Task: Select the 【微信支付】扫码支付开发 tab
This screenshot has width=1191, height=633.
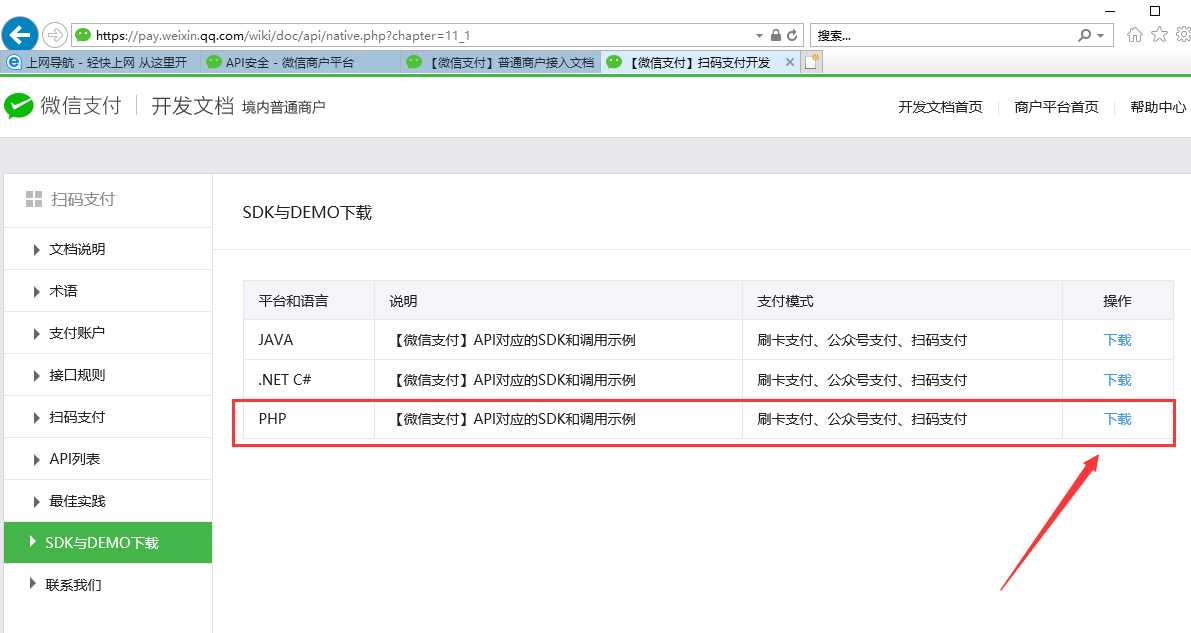Action: coord(699,62)
